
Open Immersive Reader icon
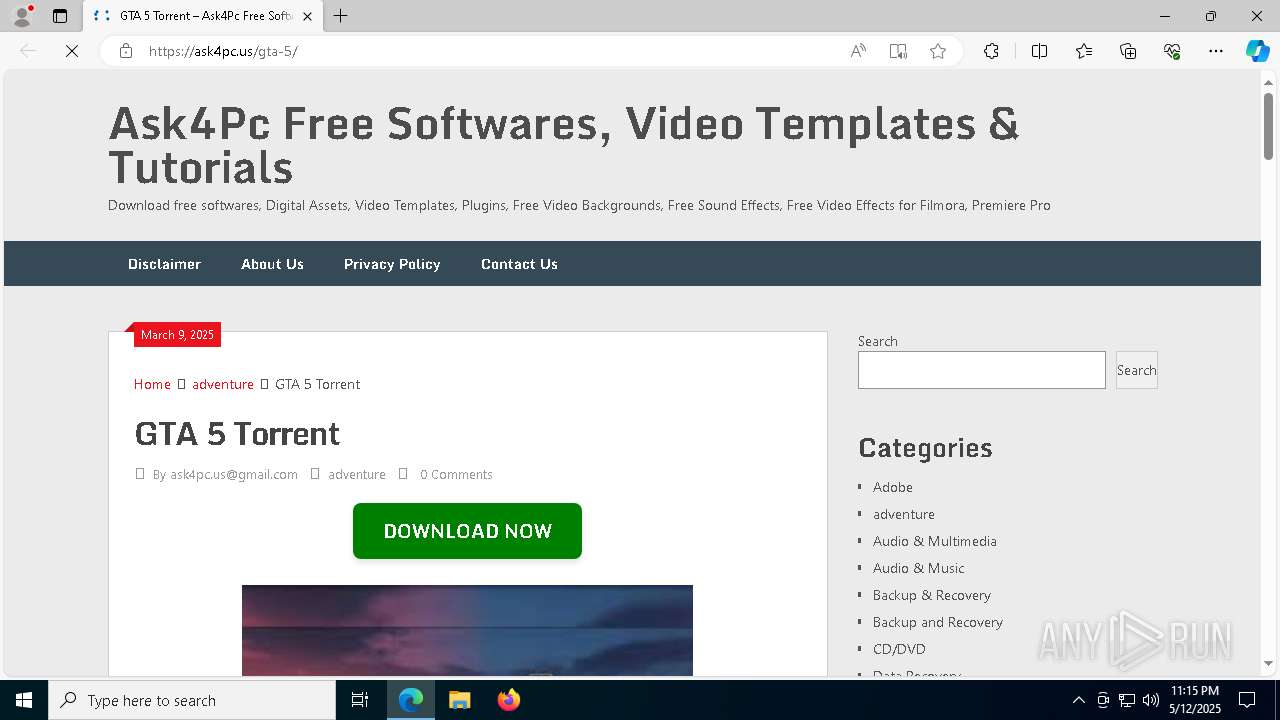898,51
